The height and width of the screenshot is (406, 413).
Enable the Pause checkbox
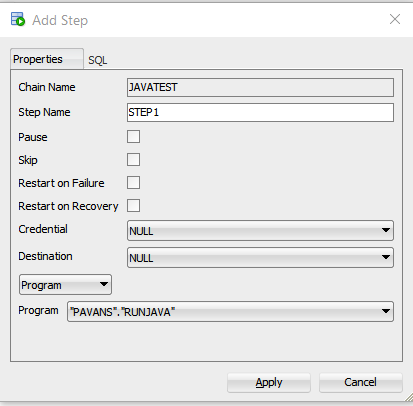[x=133, y=137]
